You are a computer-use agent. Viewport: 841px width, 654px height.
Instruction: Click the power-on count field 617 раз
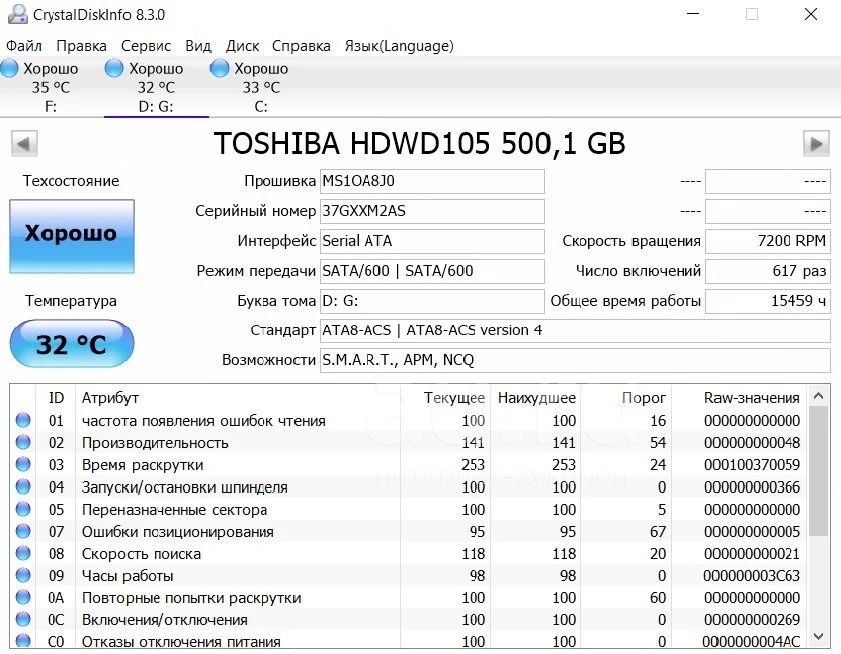pos(768,271)
